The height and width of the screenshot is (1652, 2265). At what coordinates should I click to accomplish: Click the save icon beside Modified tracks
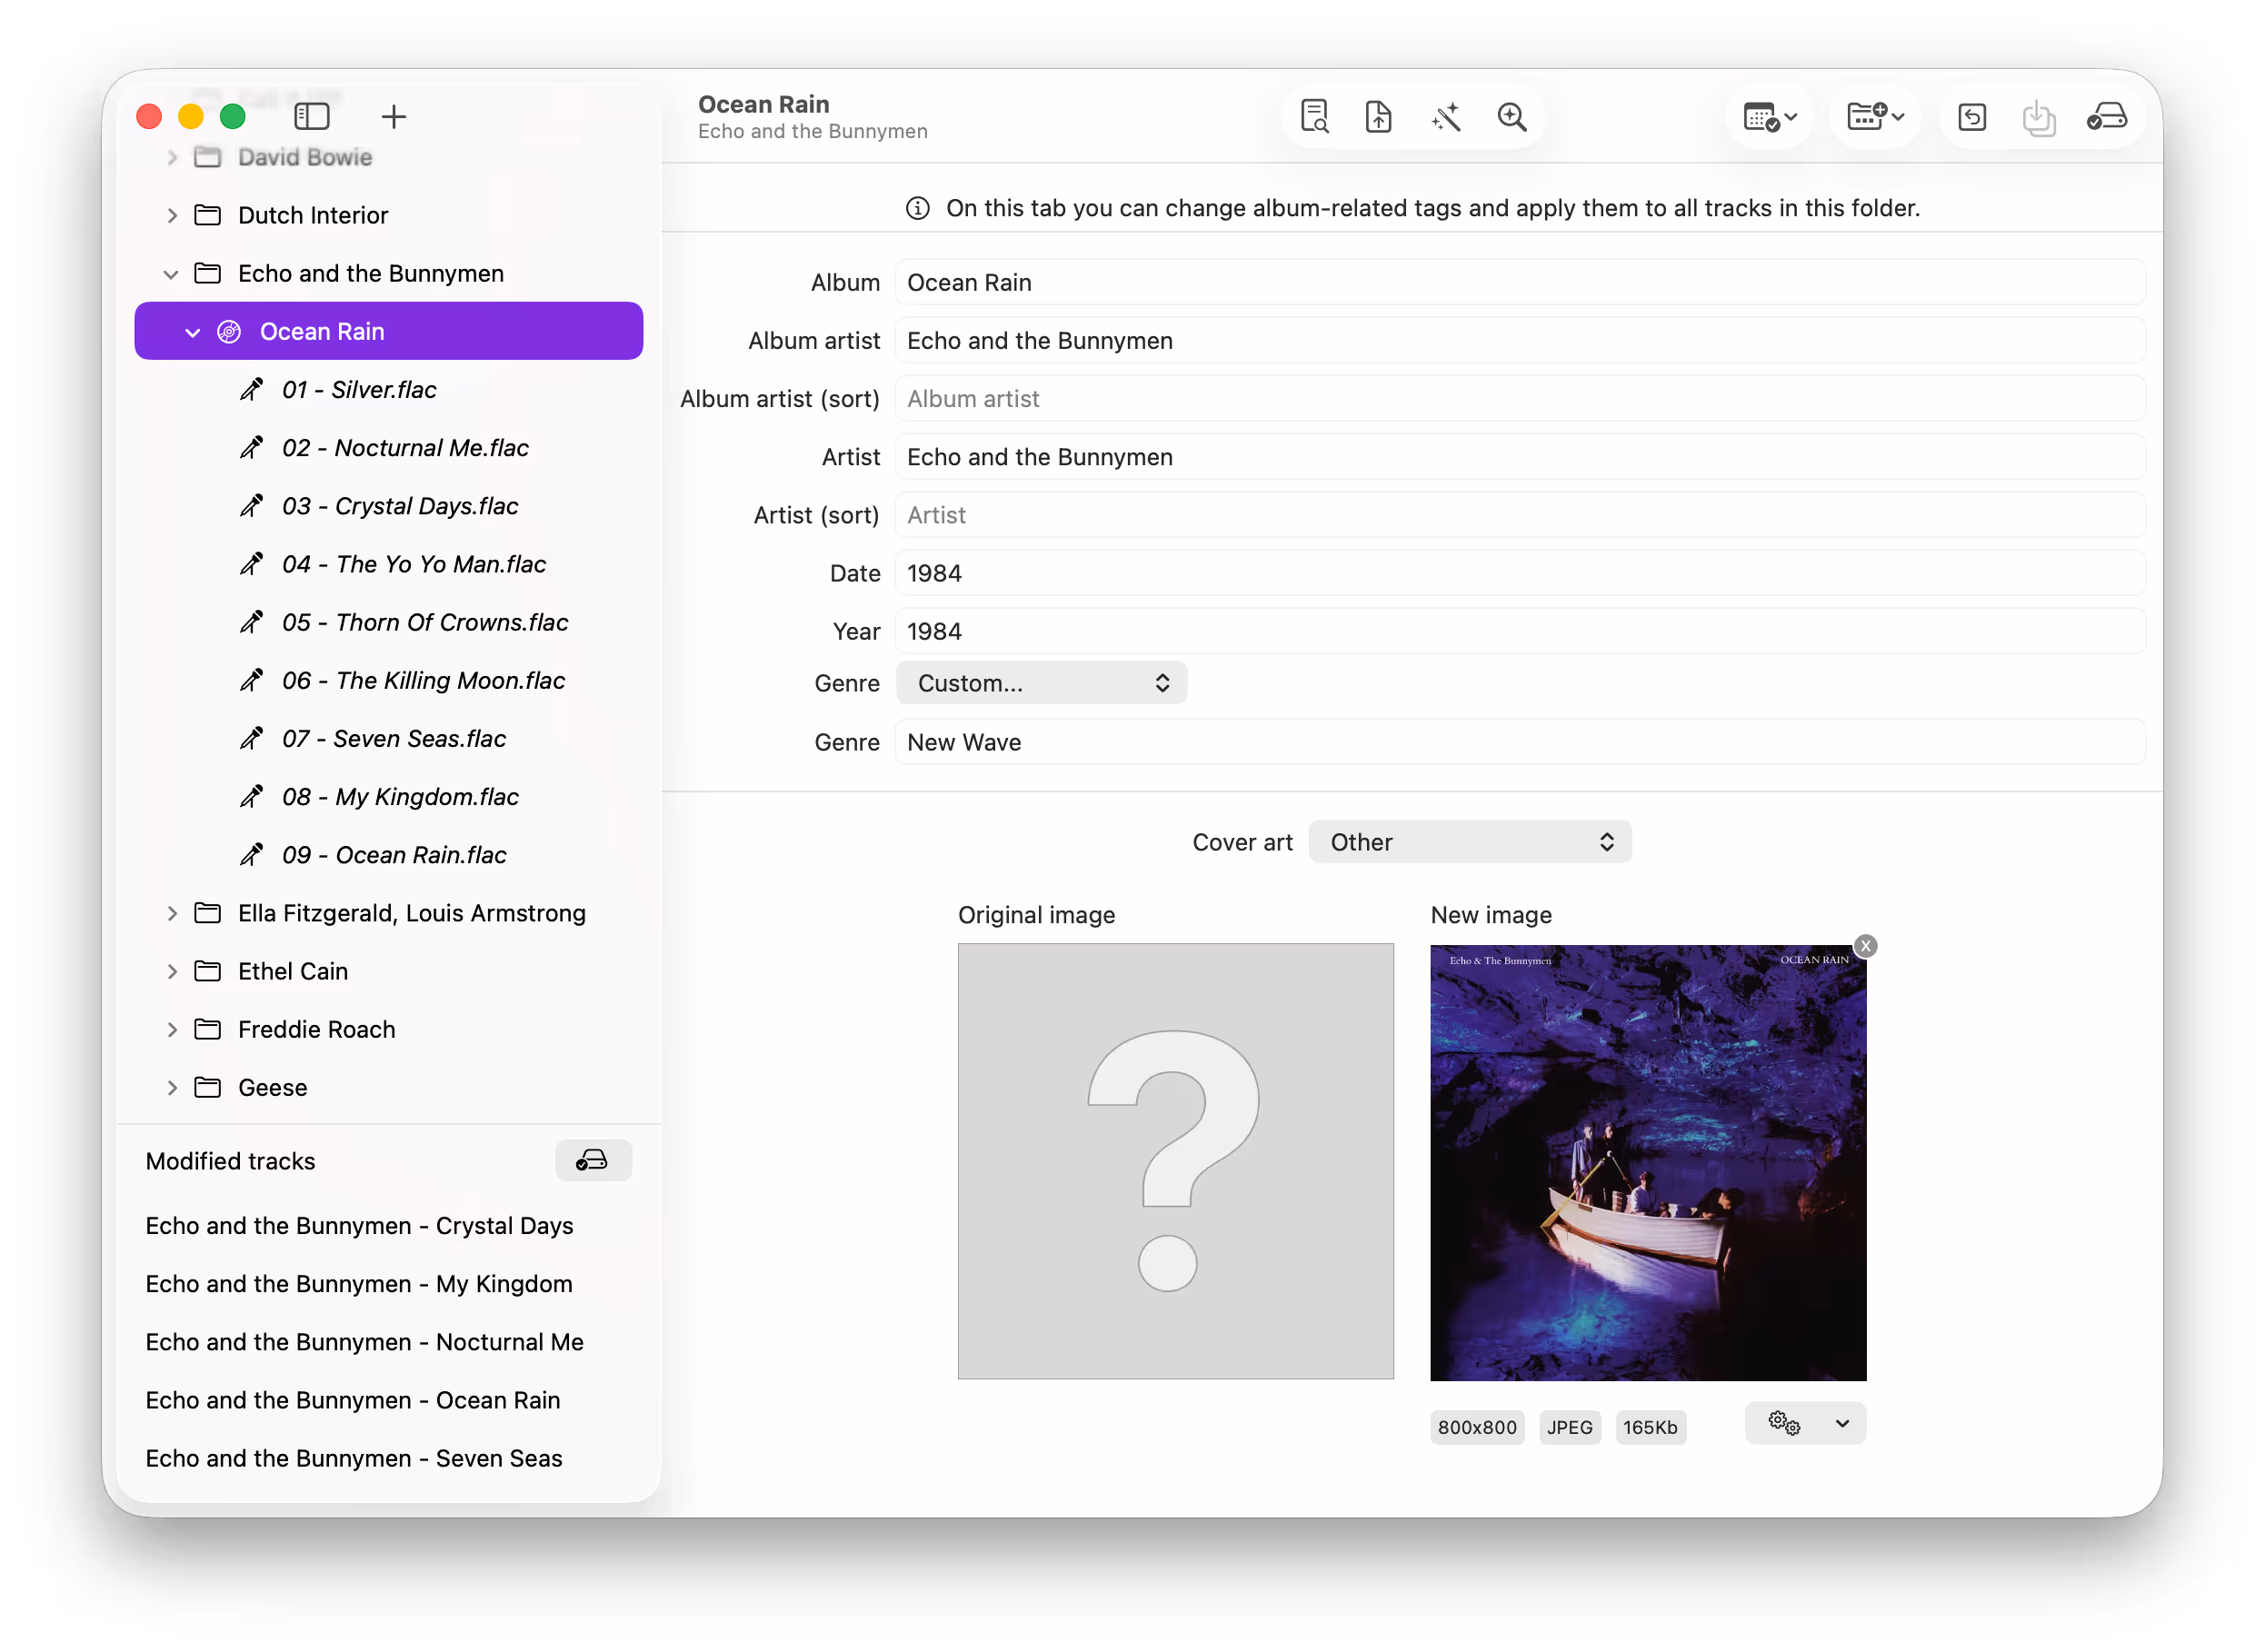tap(592, 1160)
